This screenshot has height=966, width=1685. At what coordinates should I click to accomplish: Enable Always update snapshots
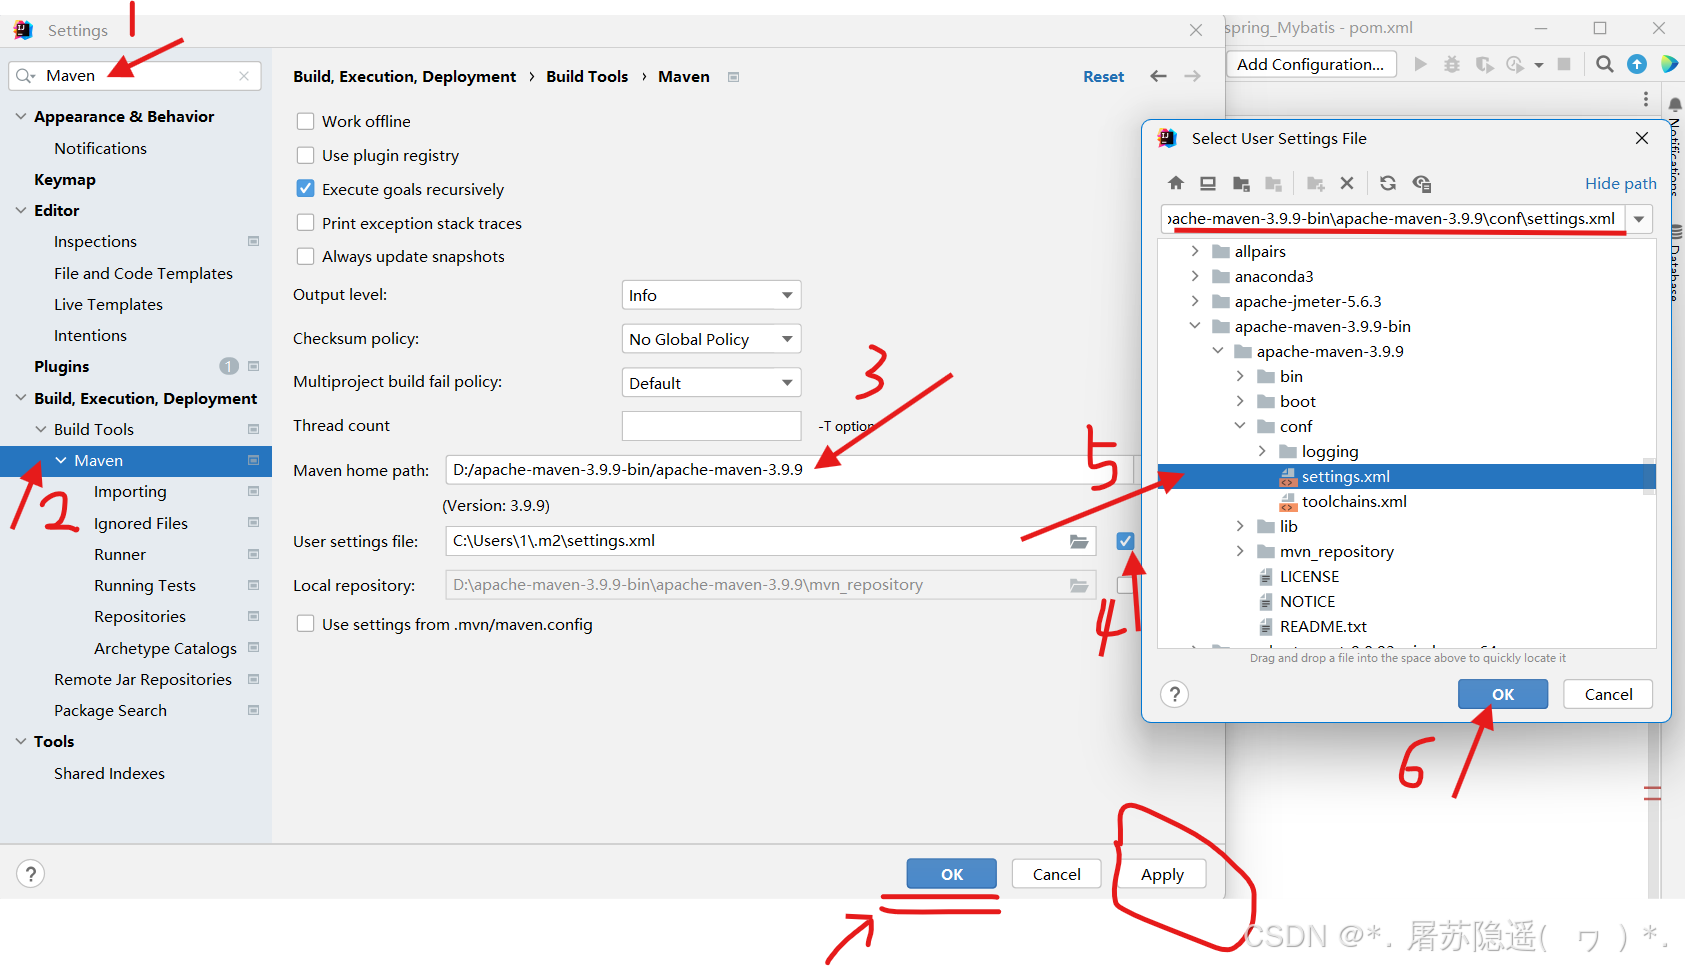point(306,256)
